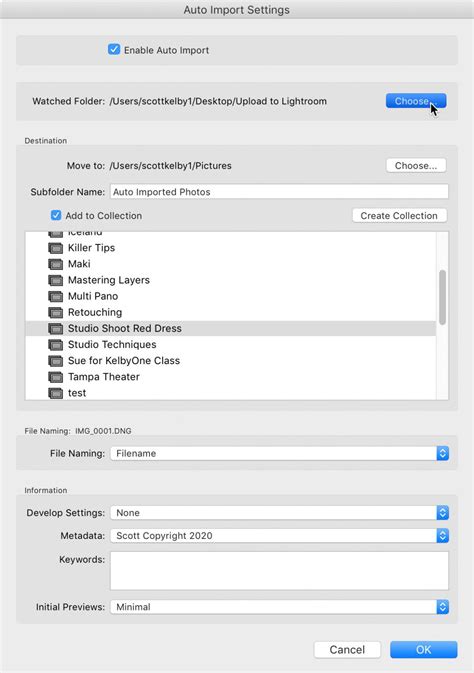
Task: Click the test collection icon
Action: tap(55, 393)
